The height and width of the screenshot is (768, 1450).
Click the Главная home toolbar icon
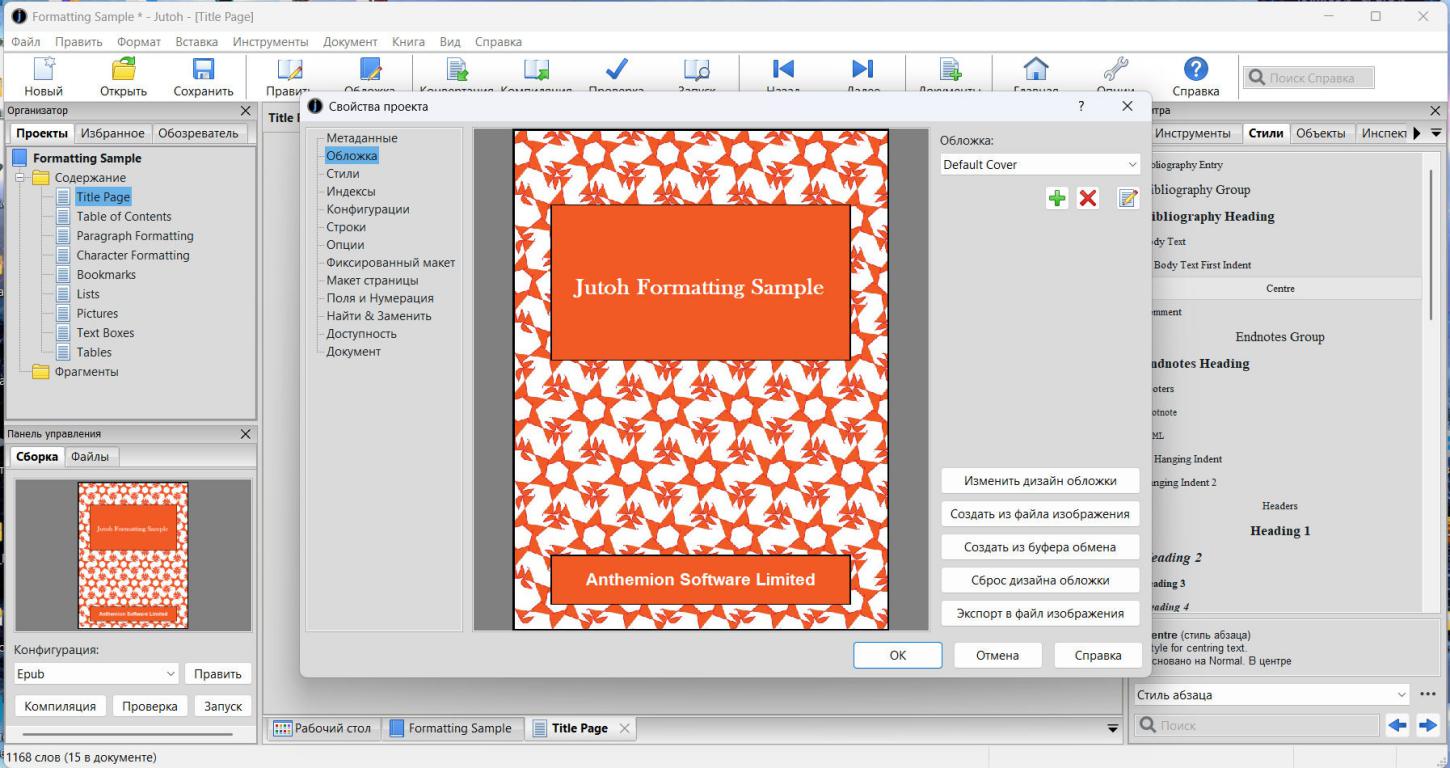point(1035,70)
